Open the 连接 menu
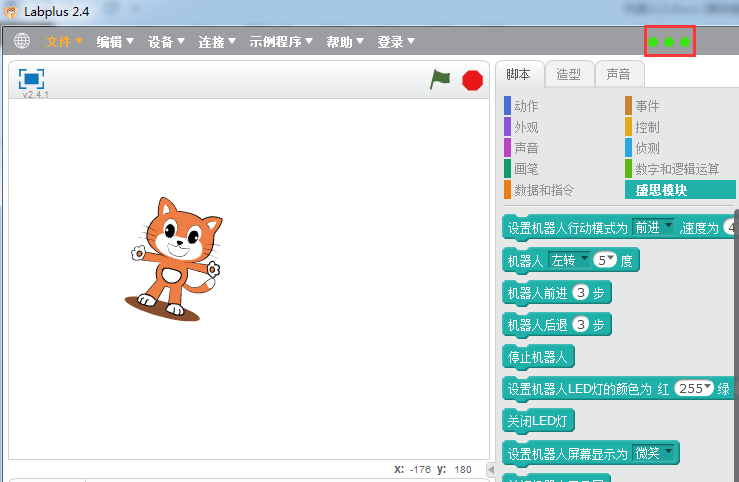The image size is (739, 482). click(x=217, y=41)
